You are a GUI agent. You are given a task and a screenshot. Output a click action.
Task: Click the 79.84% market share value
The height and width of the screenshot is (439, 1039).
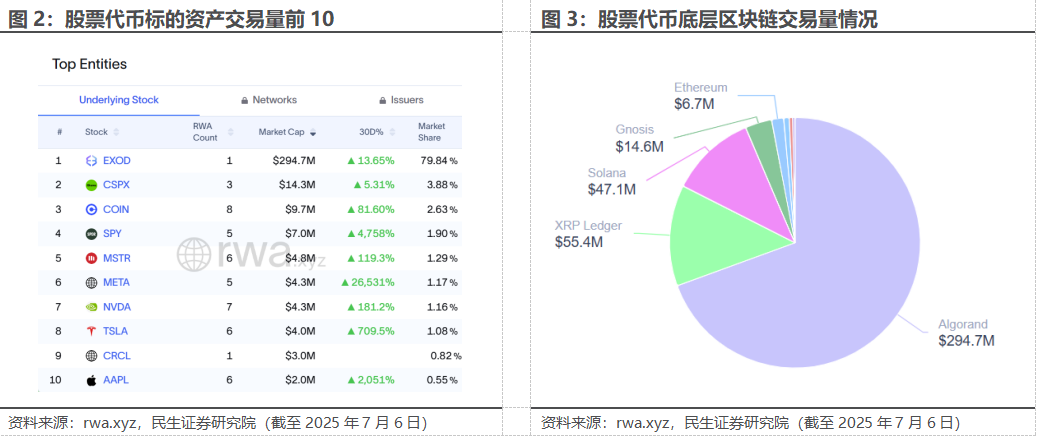[x=439, y=160]
